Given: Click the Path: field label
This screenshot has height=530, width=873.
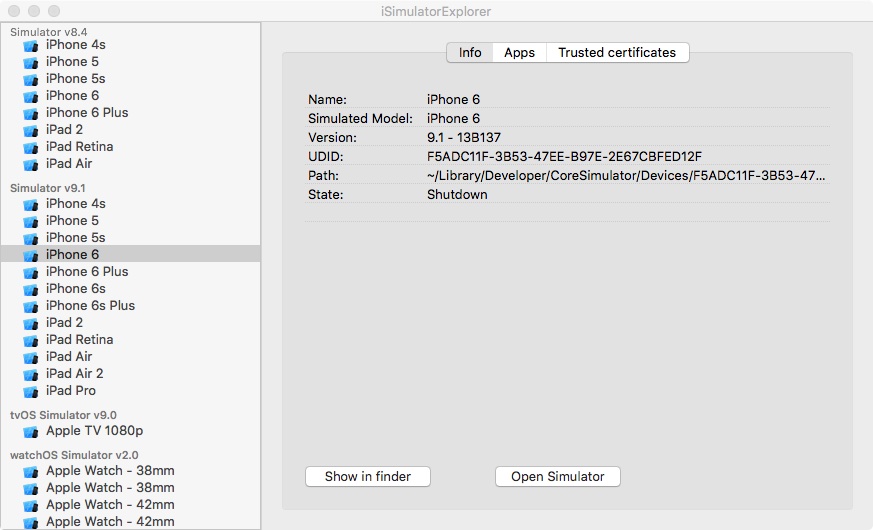Looking at the screenshot, I should click(x=323, y=175).
